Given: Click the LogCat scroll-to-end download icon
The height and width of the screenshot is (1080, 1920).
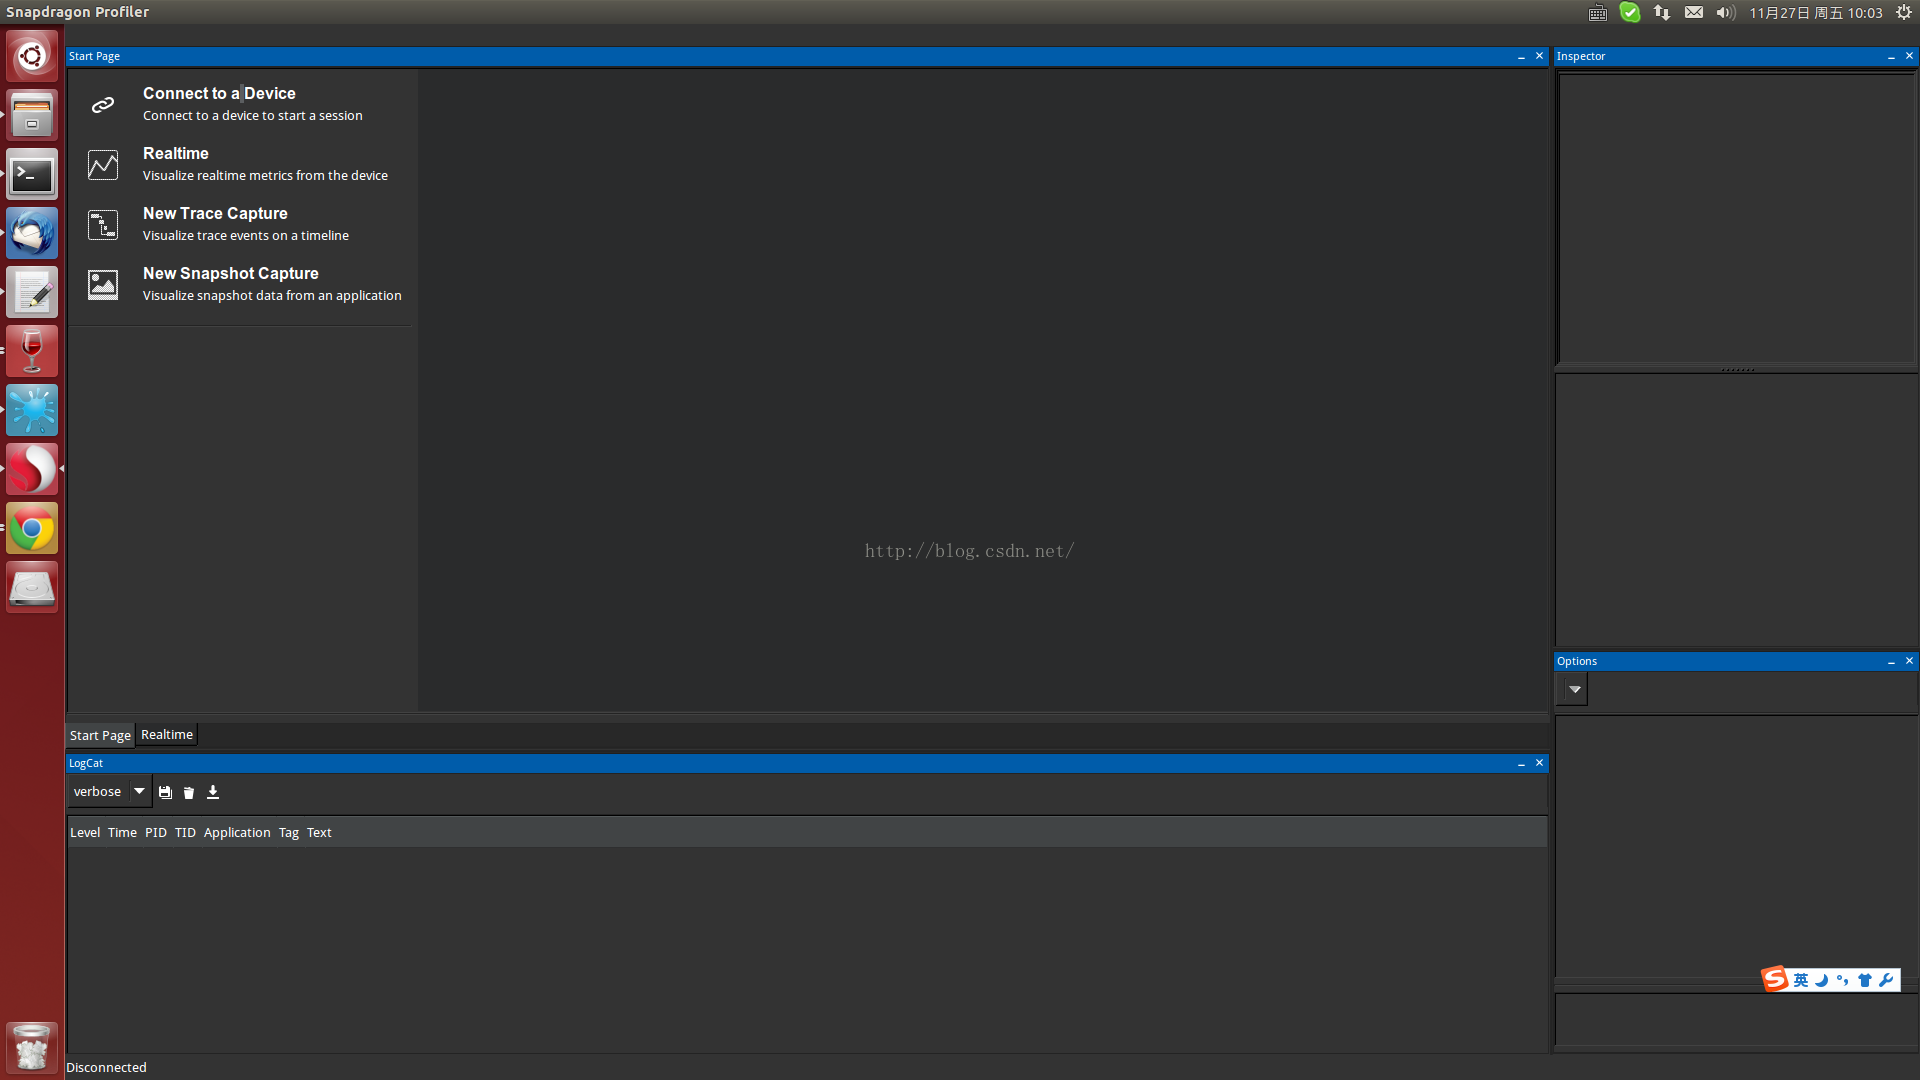Looking at the screenshot, I should [x=213, y=792].
